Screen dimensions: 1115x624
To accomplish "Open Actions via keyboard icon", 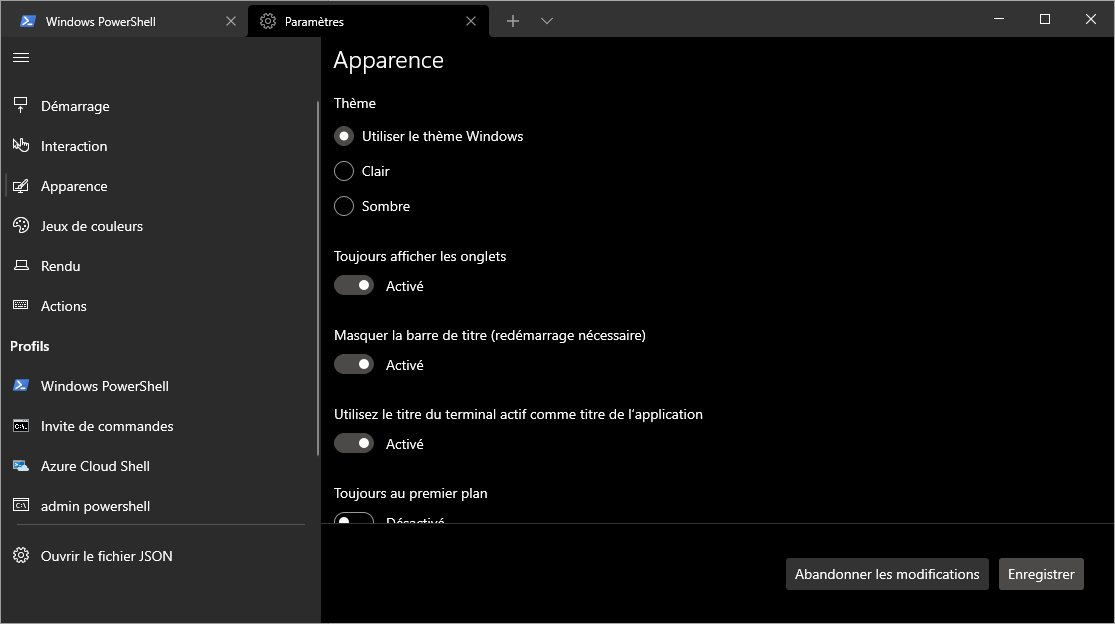I will pyautogui.click(x=20, y=306).
